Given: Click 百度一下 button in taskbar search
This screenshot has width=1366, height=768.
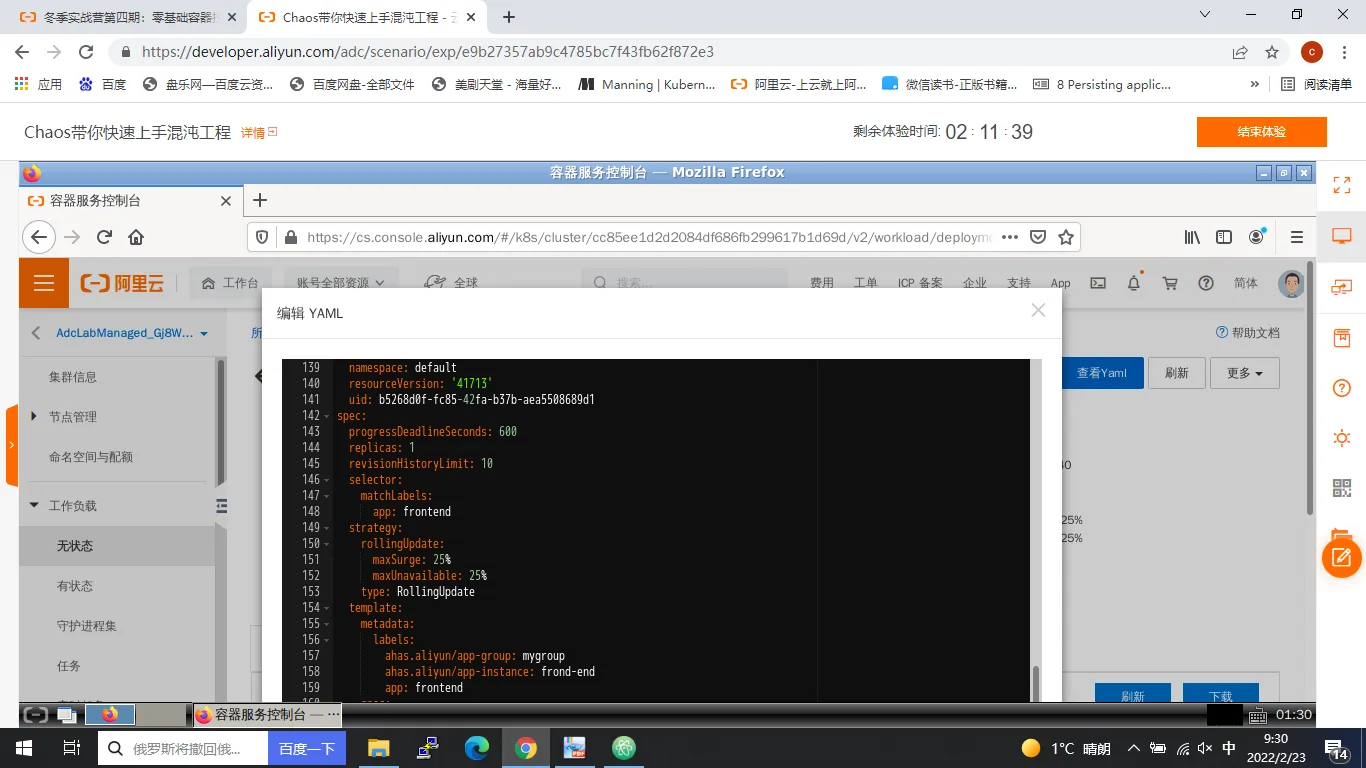Looking at the screenshot, I should (306, 748).
